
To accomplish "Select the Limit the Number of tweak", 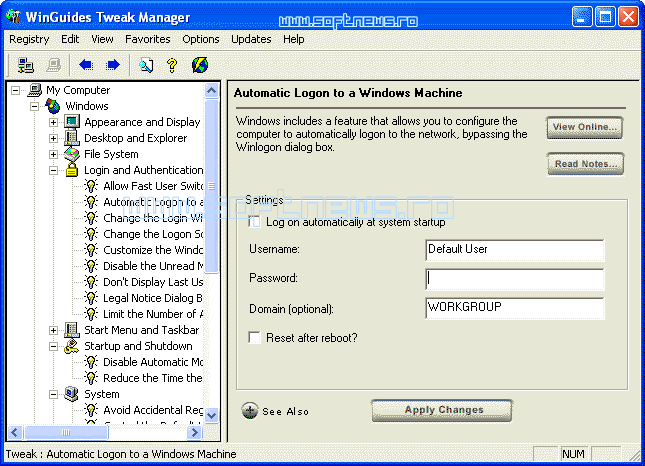I will pos(153,314).
